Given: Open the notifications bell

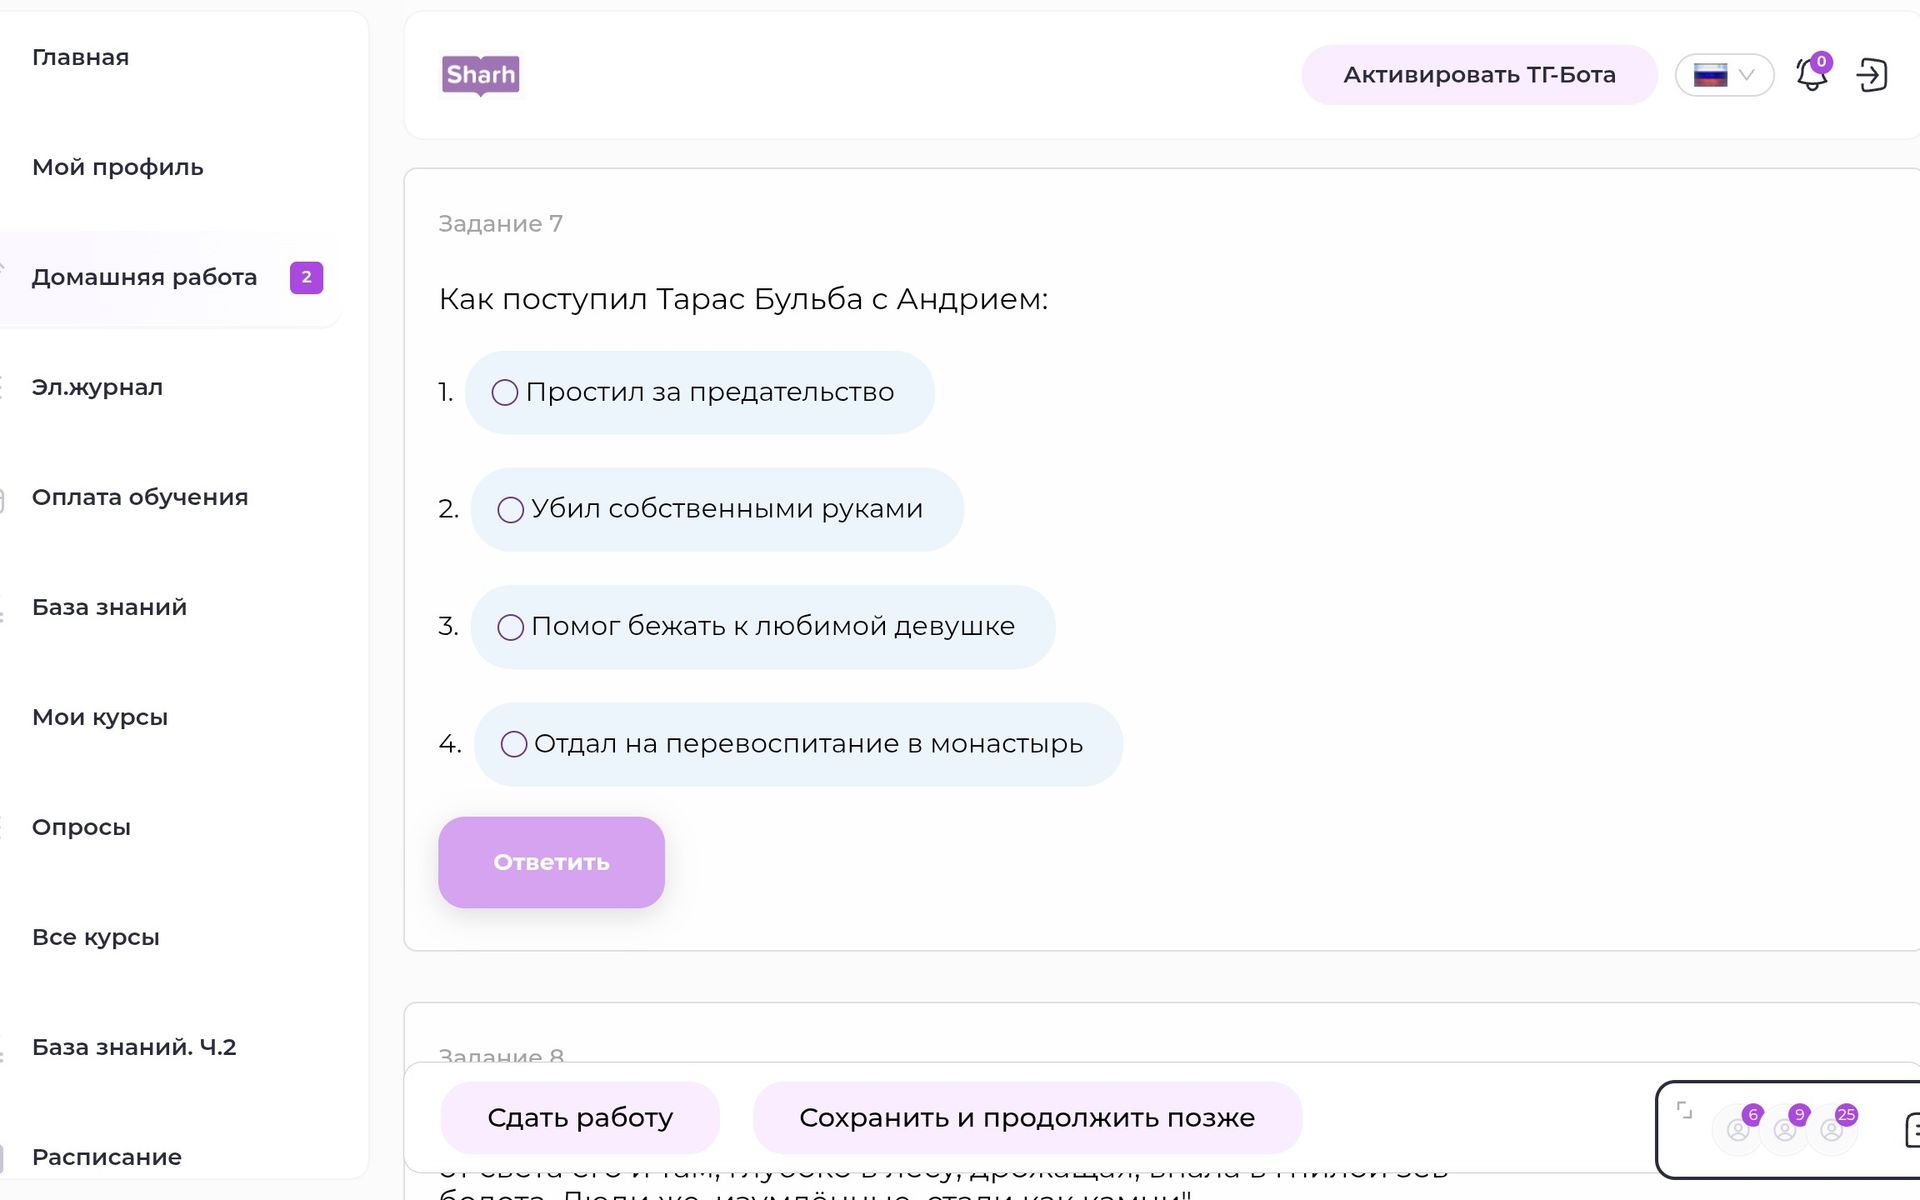Looking at the screenshot, I should [1812, 74].
